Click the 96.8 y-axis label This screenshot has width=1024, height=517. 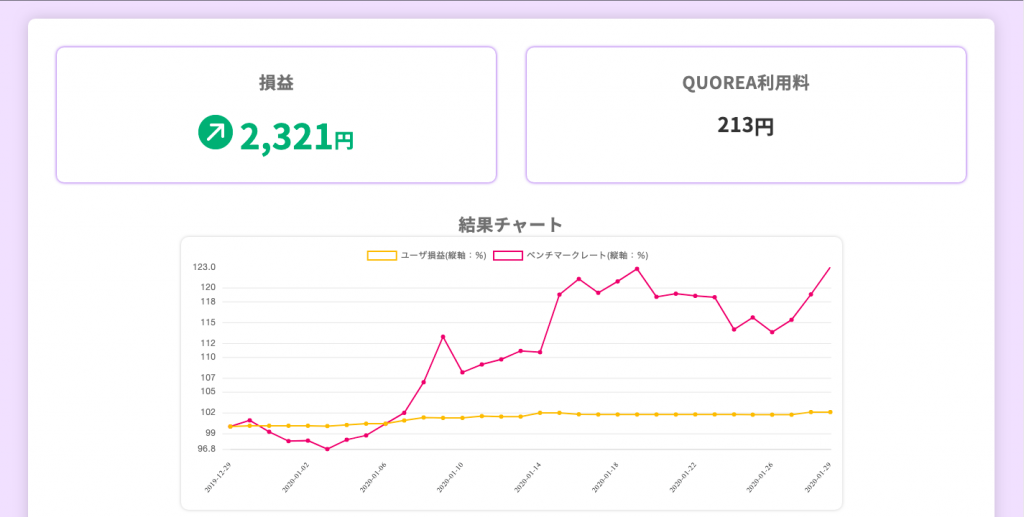click(x=205, y=449)
